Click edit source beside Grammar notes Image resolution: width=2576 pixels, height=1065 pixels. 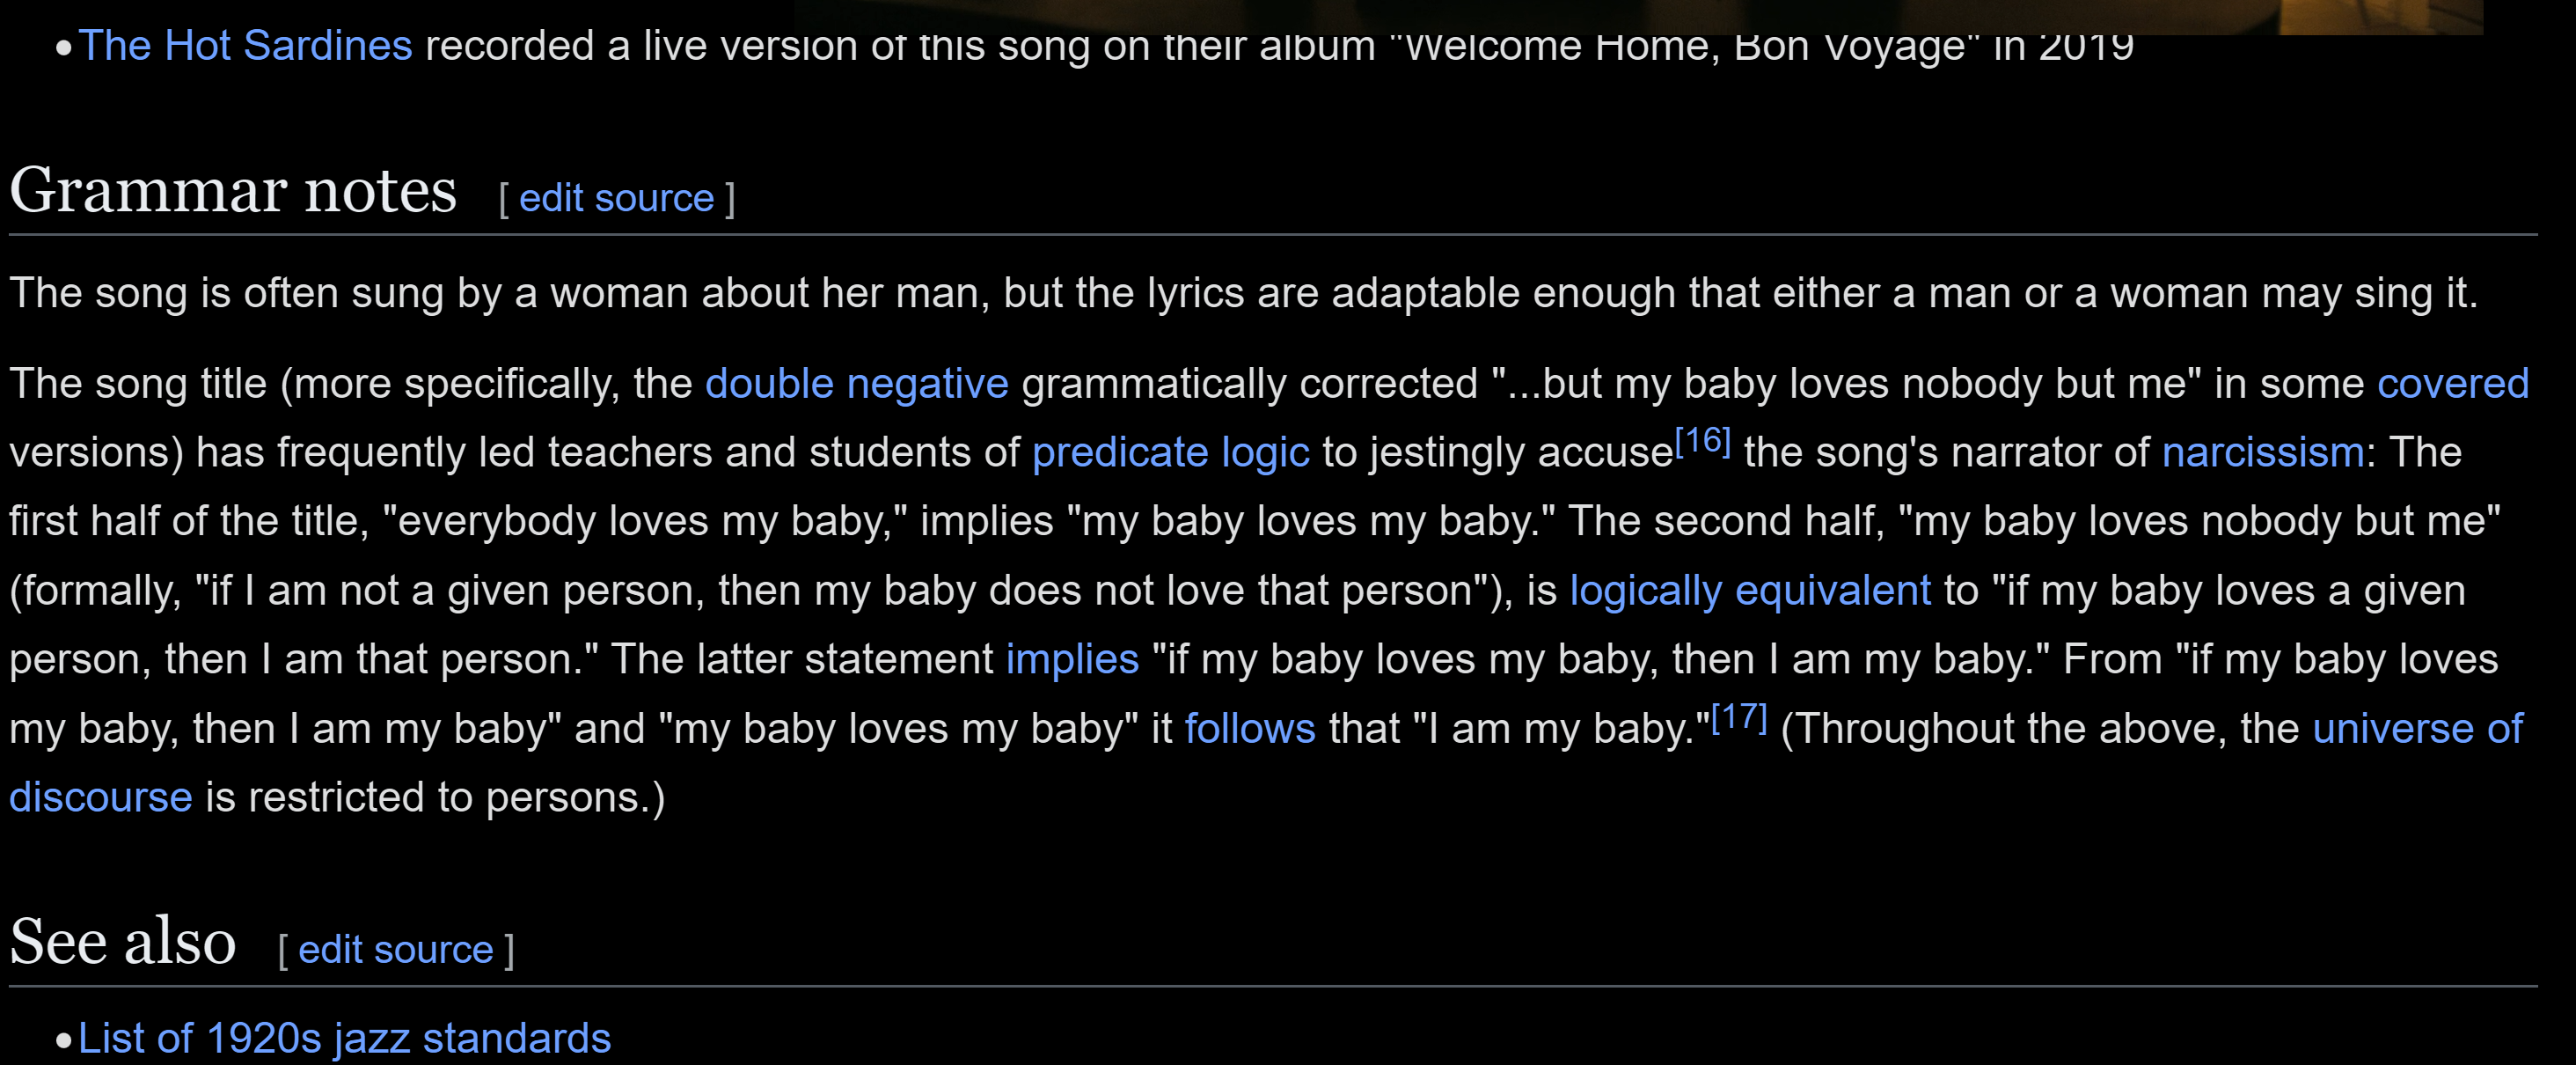616,198
